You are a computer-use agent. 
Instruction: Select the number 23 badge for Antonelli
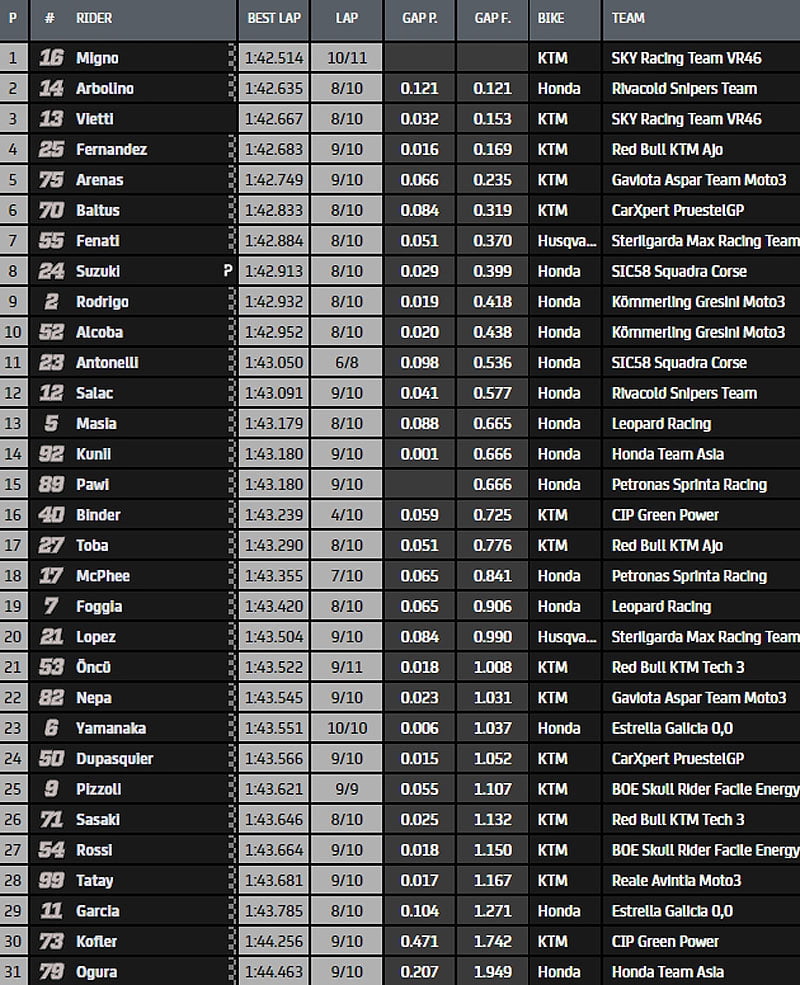click(x=51, y=363)
